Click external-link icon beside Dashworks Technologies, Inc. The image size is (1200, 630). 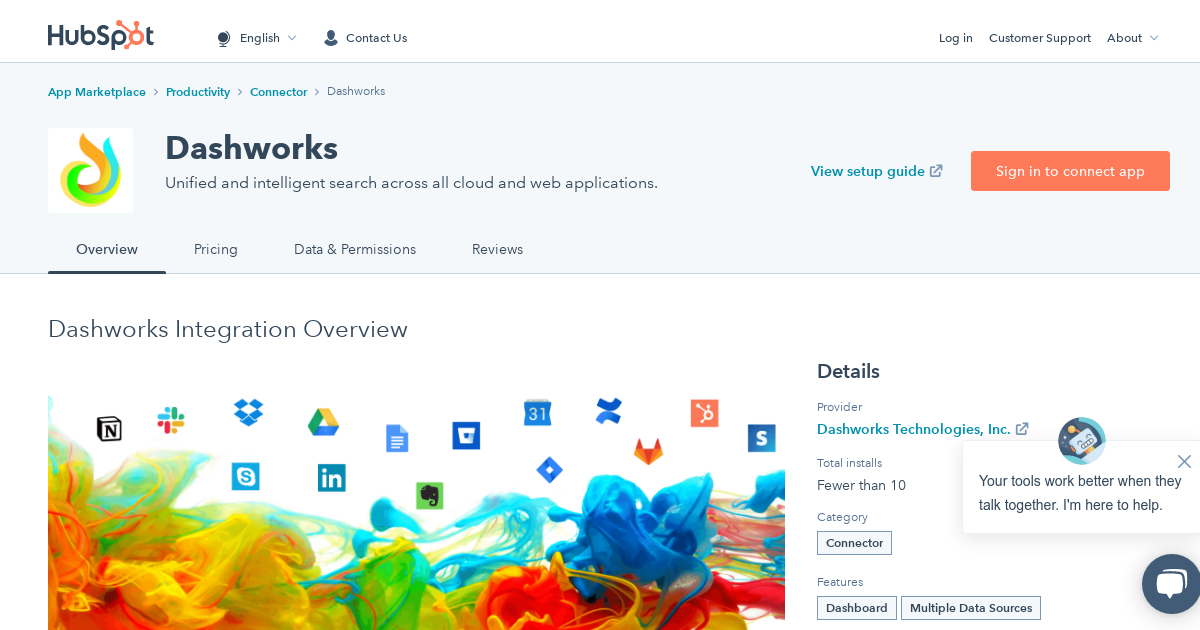click(x=1022, y=429)
